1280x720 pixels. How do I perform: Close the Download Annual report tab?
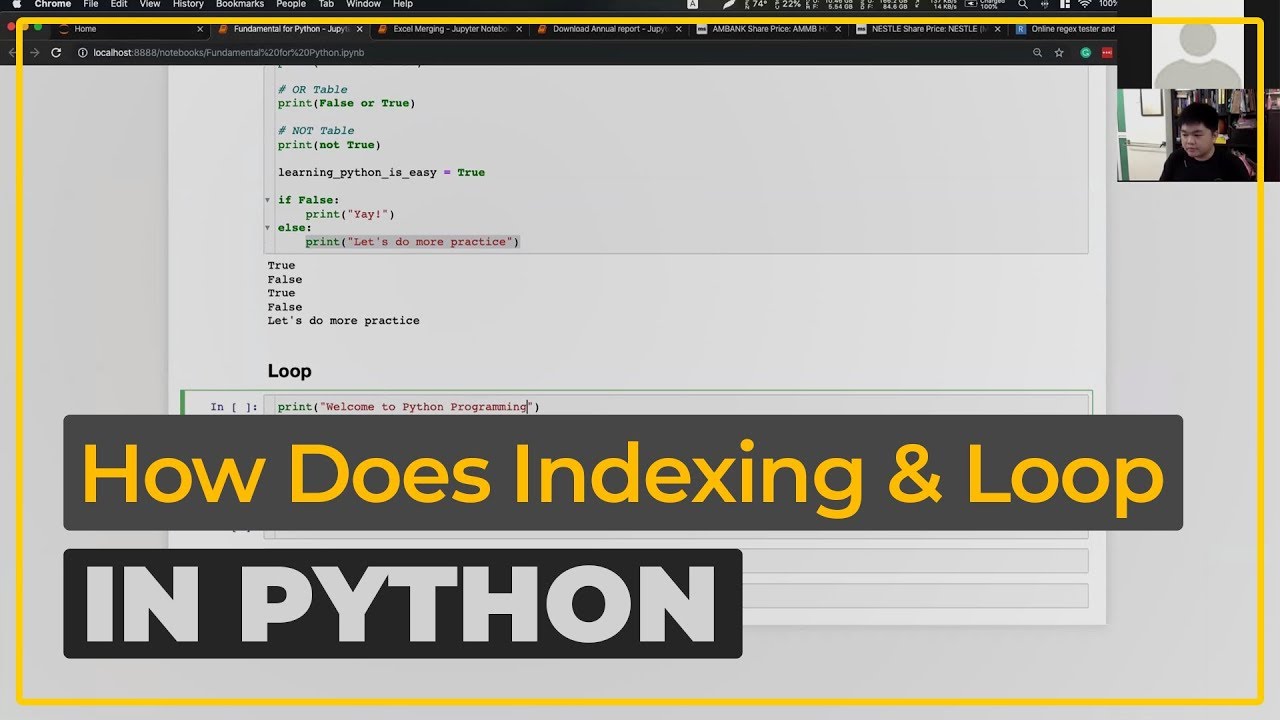pos(679,29)
